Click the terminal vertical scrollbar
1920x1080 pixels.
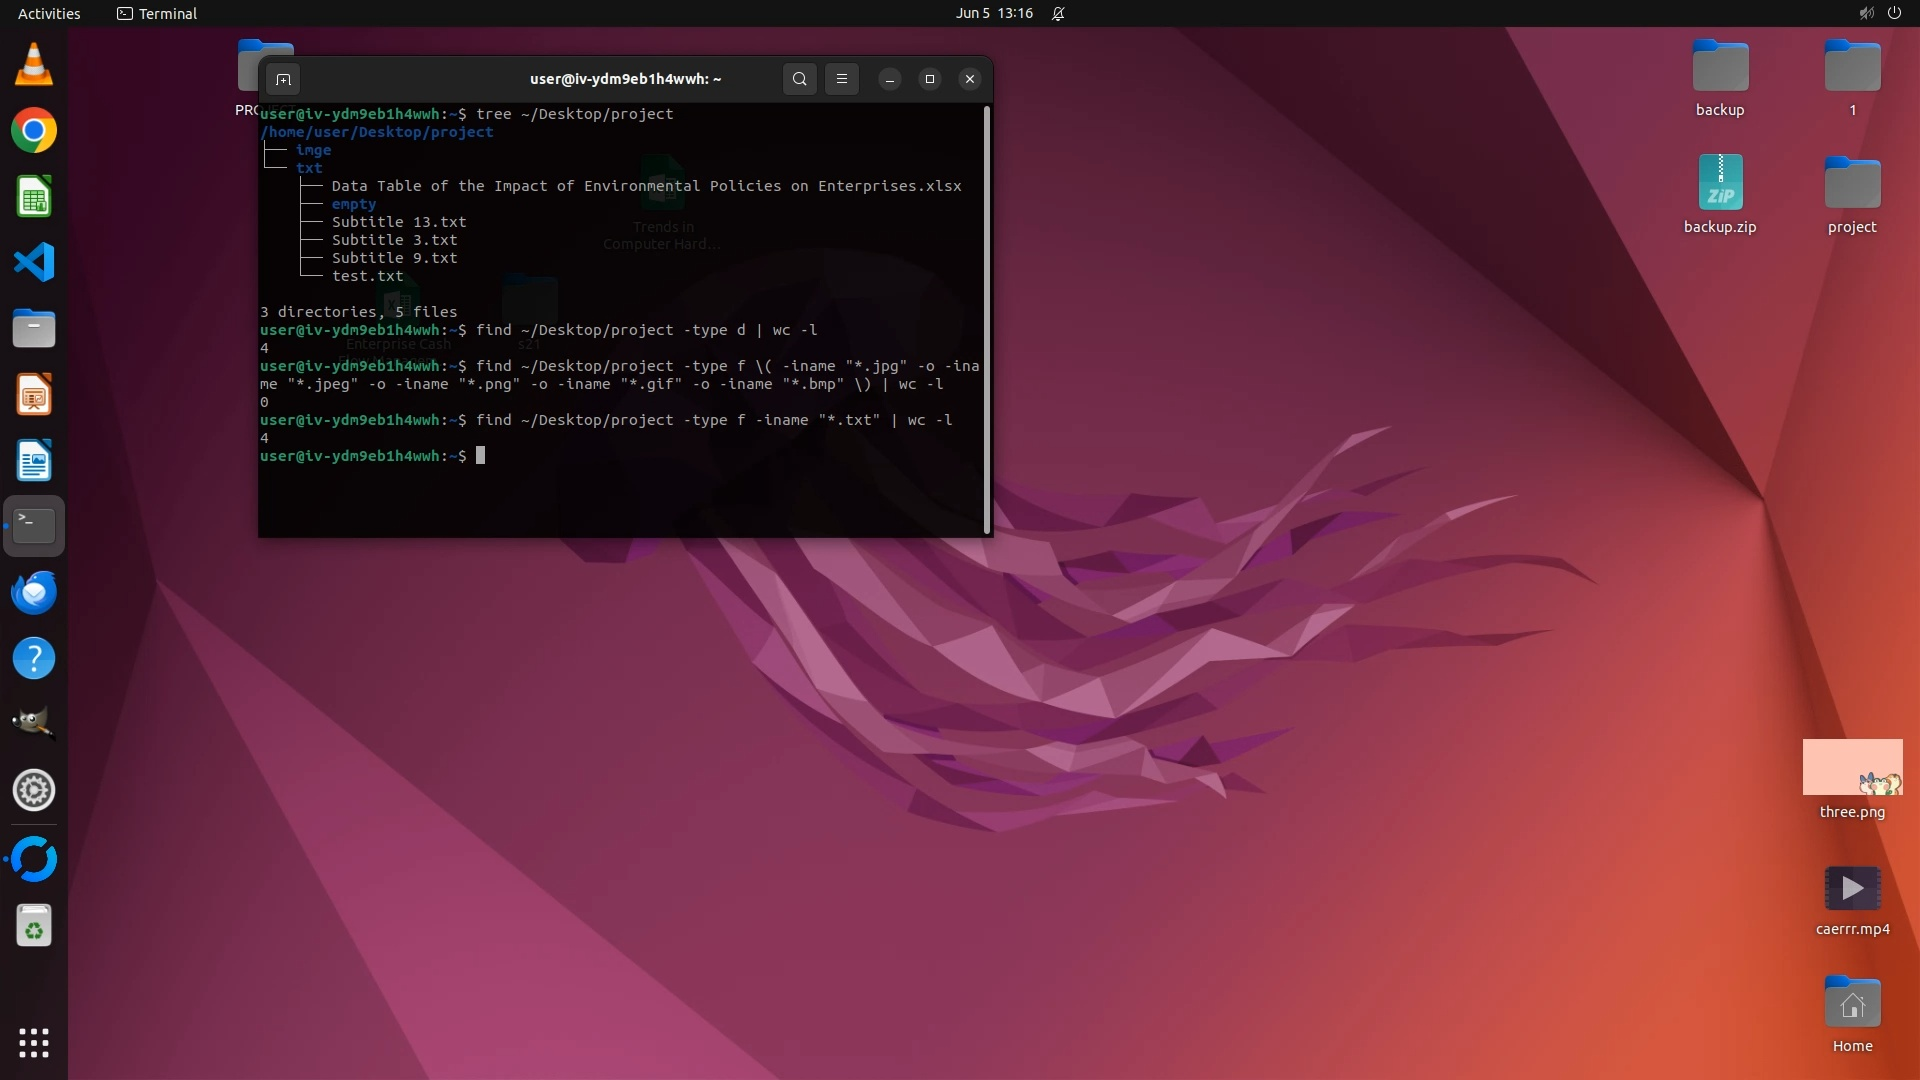click(x=987, y=320)
